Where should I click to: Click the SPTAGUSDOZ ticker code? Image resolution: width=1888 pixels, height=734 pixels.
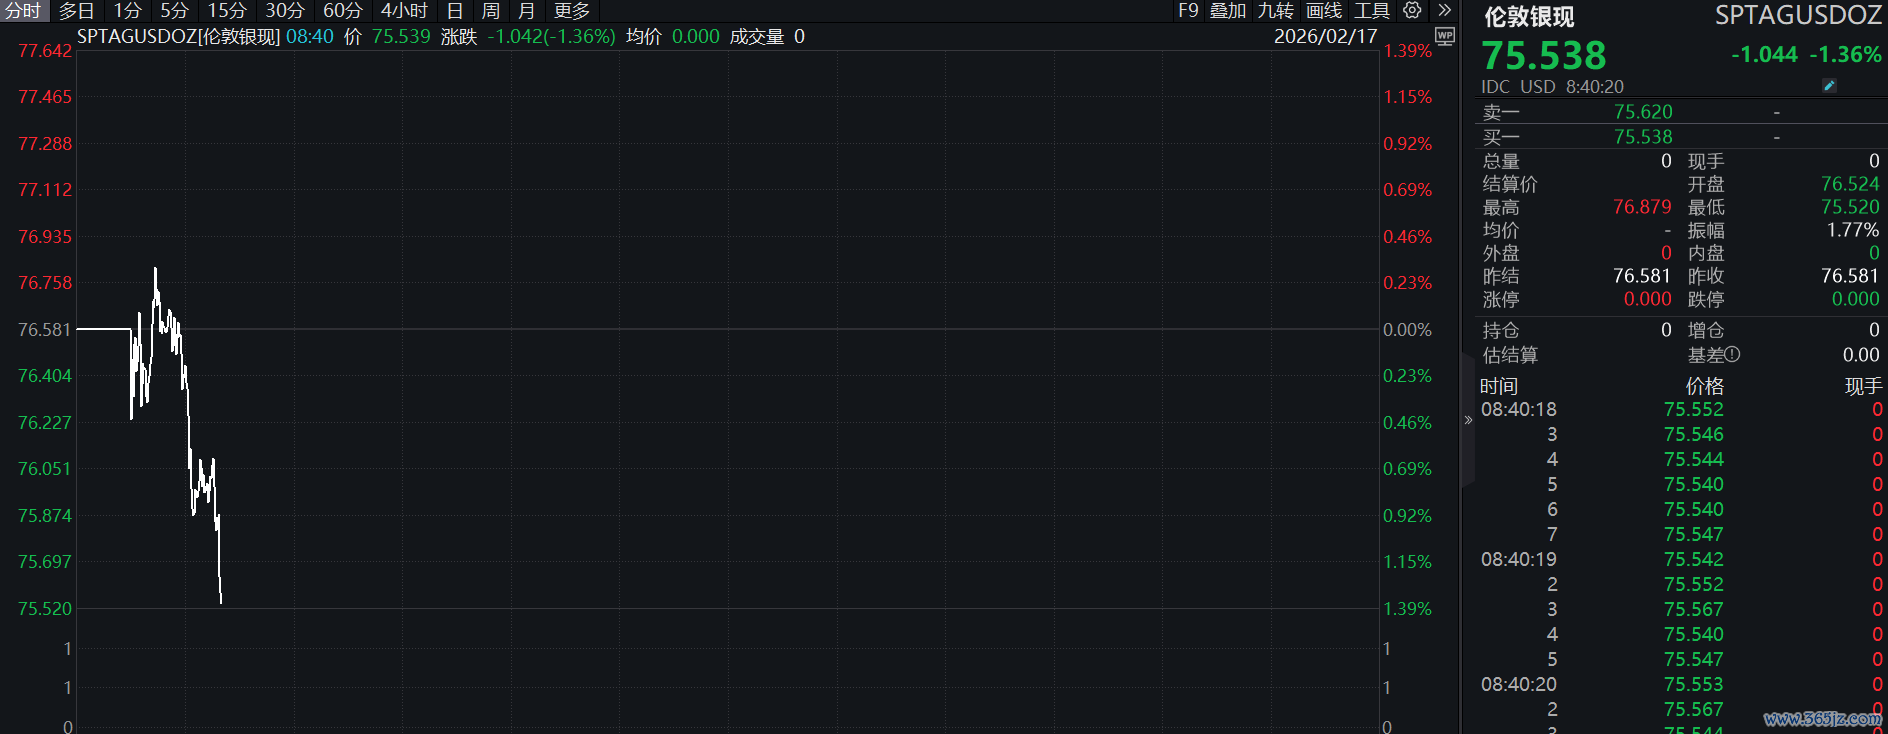pos(1797,16)
